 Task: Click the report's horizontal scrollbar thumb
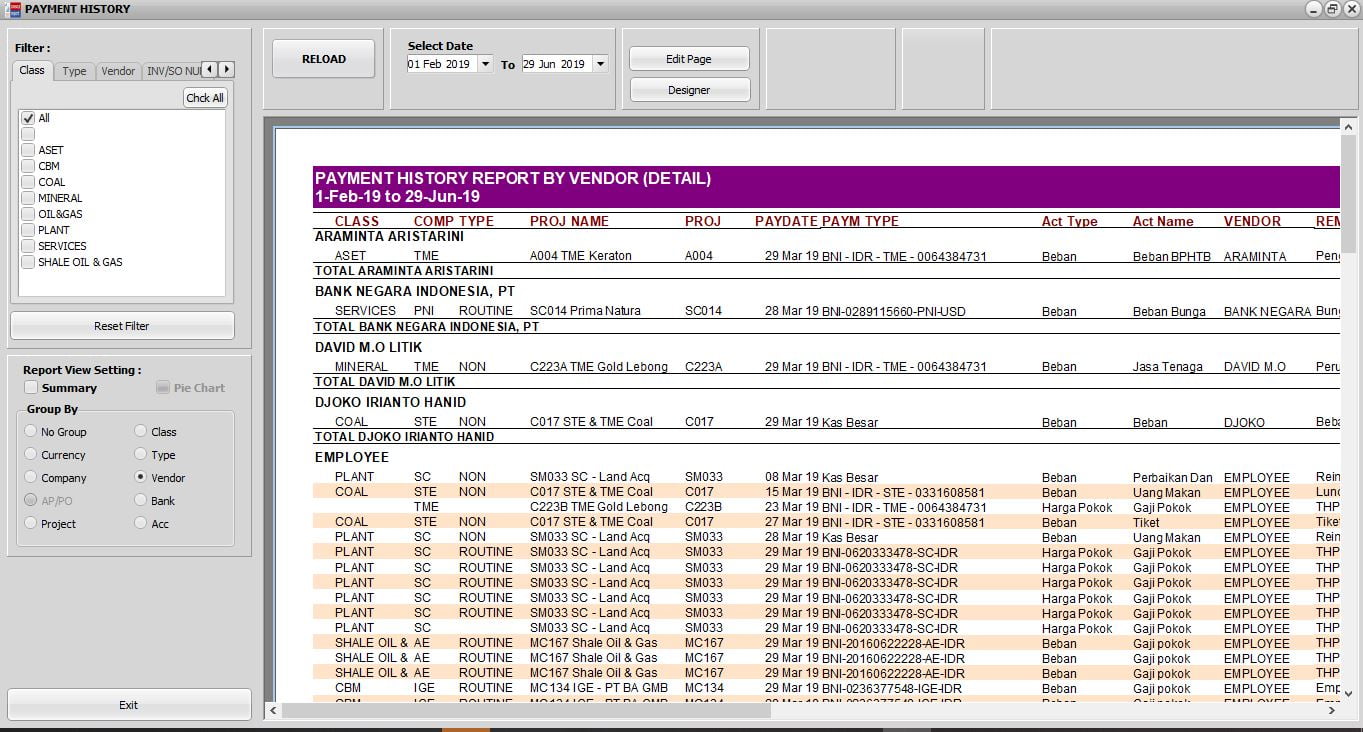click(526, 711)
